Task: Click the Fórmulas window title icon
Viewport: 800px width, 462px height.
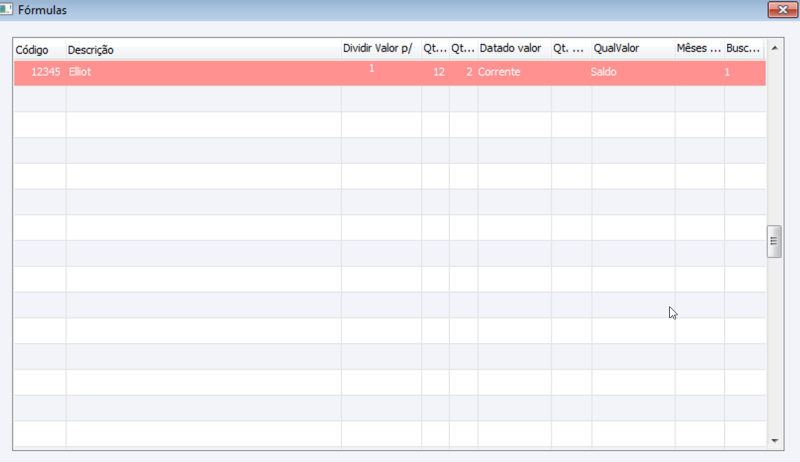Action: coord(6,9)
